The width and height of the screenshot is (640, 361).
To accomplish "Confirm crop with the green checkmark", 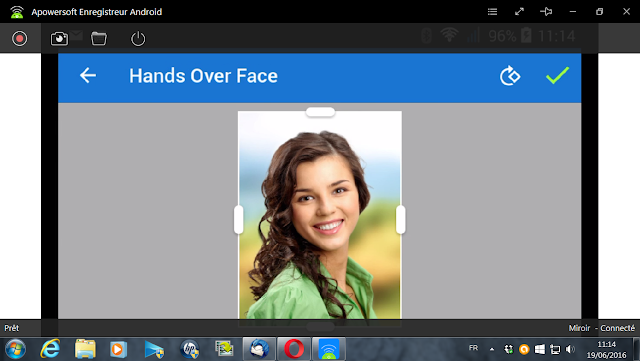I will pyautogui.click(x=558, y=76).
